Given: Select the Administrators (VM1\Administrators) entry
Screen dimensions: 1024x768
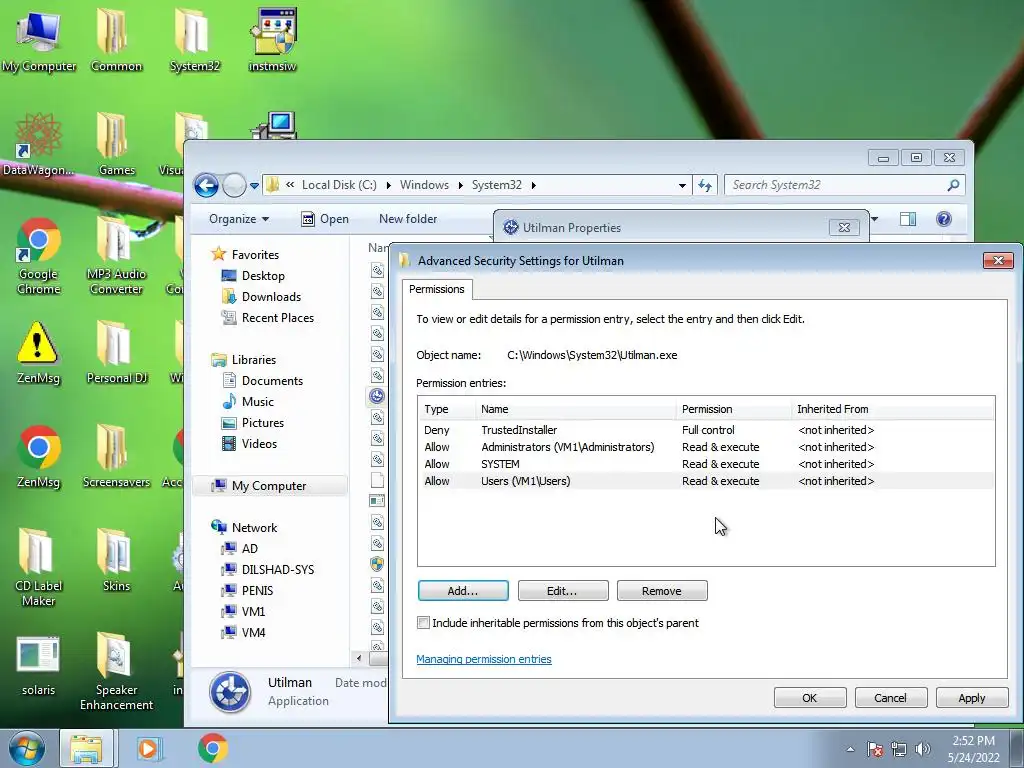Looking at the screenshot, I should pyautogui.click(x=706, y=447).
